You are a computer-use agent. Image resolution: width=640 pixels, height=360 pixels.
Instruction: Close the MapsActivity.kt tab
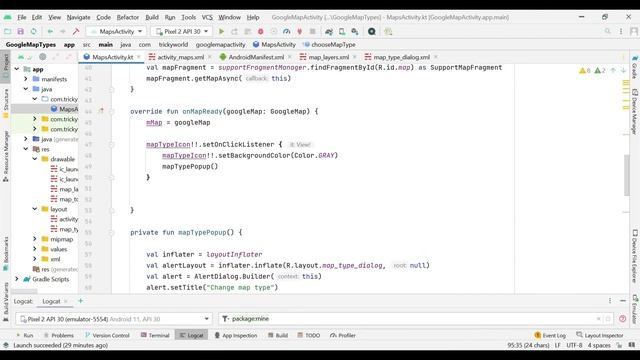pyautogui.click(x=139, y=57)
